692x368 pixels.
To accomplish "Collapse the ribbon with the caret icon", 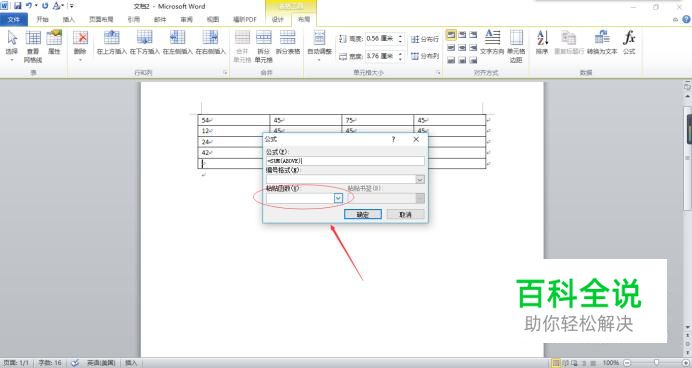I will 675,19.
